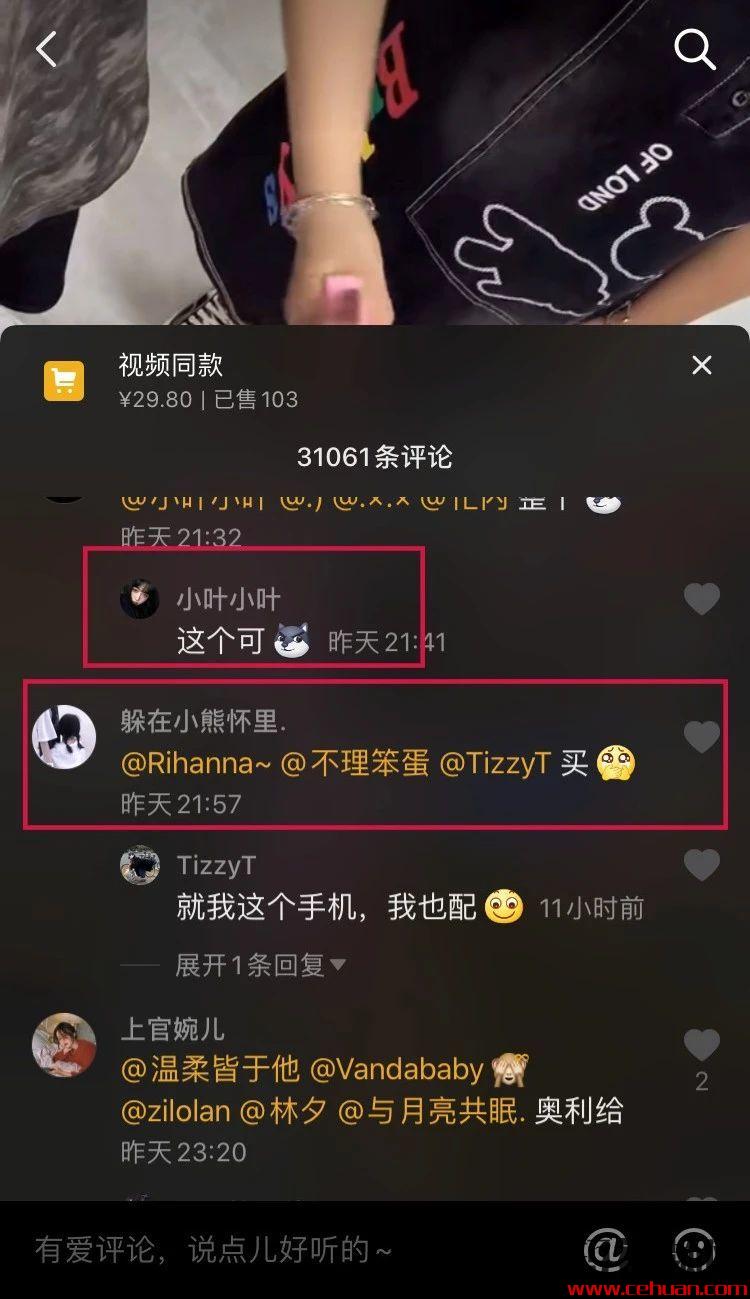Tap the @TizzyT mention link
The width and height of the screenshot is (750, 1299).
click(495, 764)
